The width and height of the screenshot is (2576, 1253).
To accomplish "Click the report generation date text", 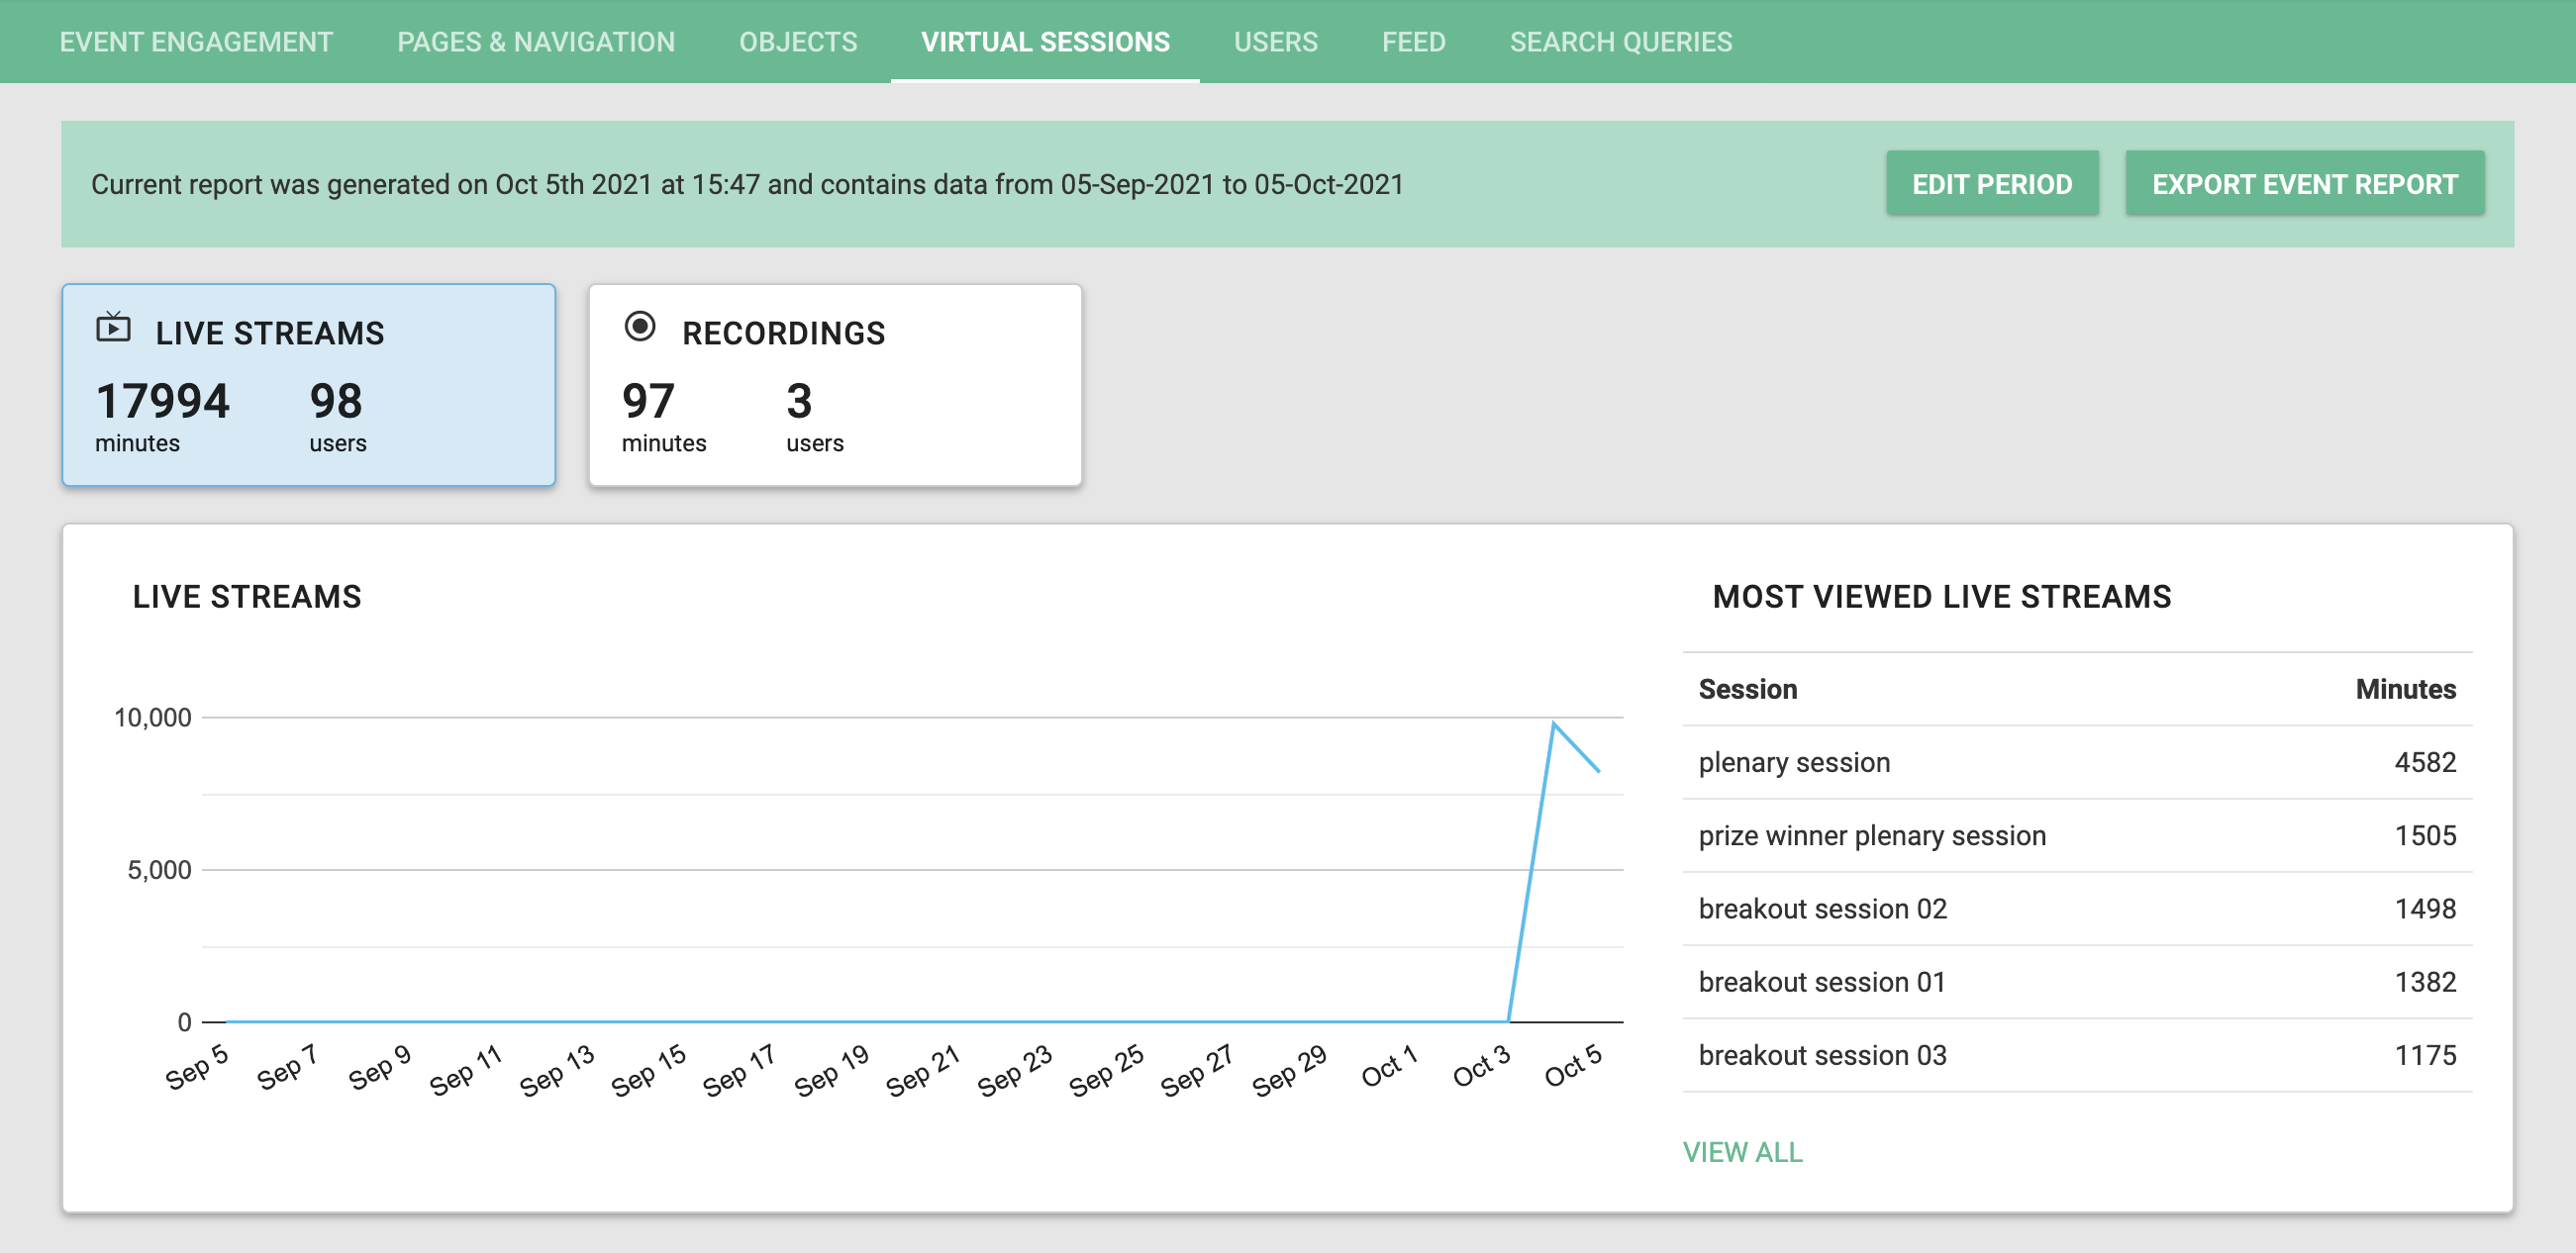I will tap(747, 184).
